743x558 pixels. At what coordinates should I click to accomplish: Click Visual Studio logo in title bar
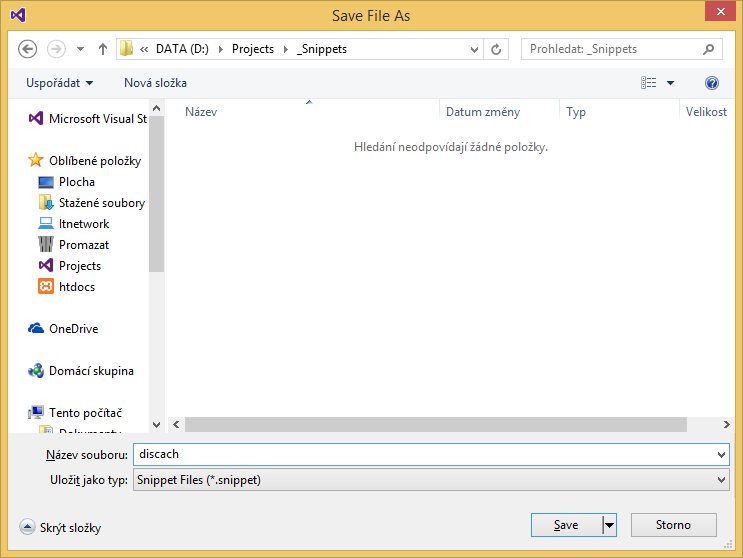pos(18,15)
